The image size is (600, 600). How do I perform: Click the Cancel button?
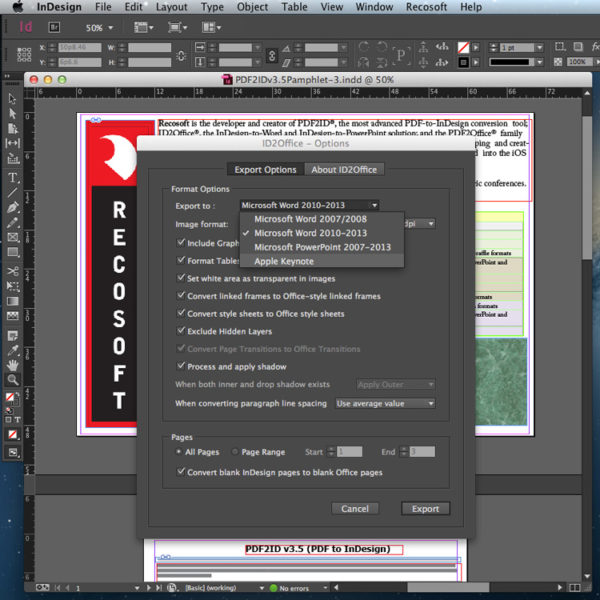[x=355, y=508]
